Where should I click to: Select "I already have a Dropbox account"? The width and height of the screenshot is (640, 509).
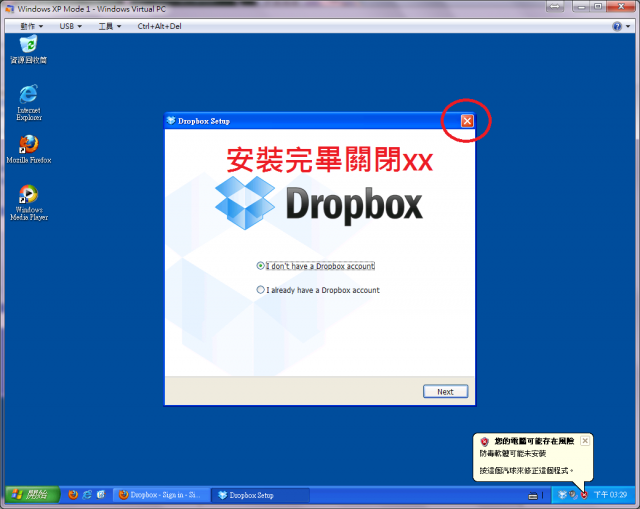[x=318, y=290]
